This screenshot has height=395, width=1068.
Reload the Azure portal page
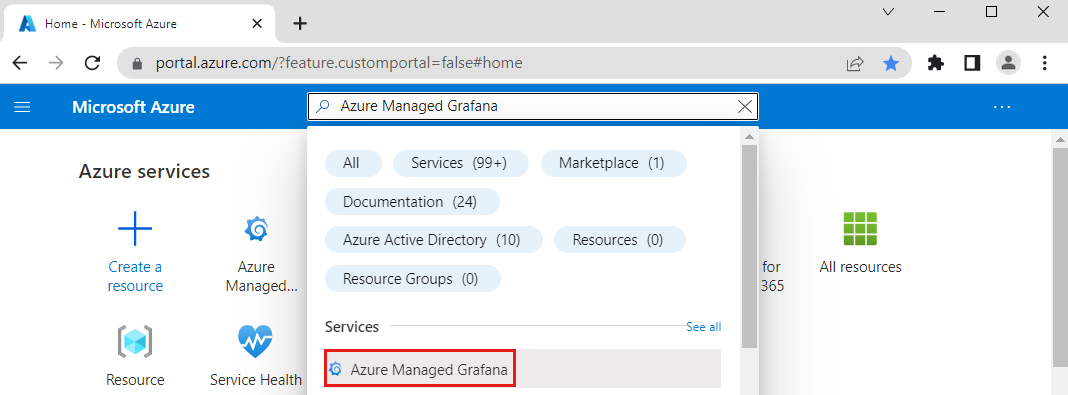pos(93,63)
